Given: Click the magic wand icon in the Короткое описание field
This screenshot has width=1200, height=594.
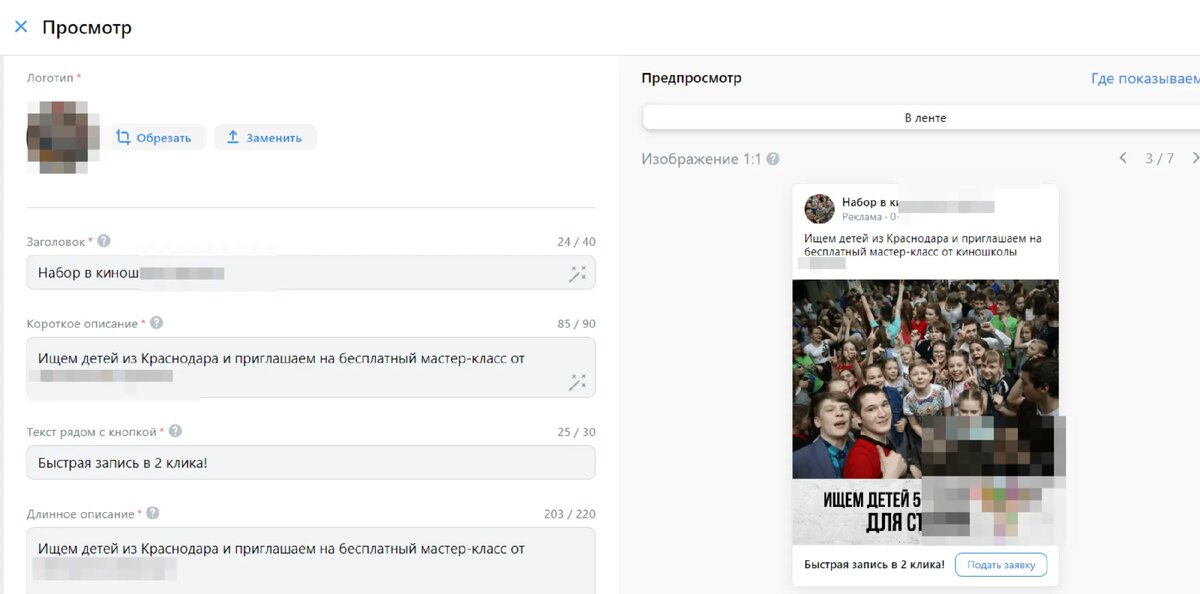Looking at the screenshot, I should click(577, 381).
